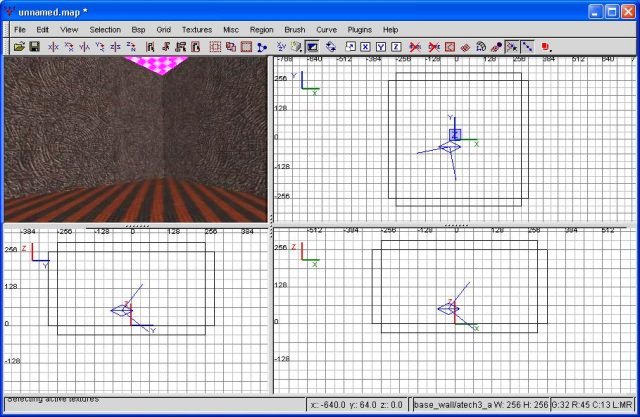Screen dimensions: 640x417
Task: Click the blue Z marker box in top view
Action: [455, 135]
